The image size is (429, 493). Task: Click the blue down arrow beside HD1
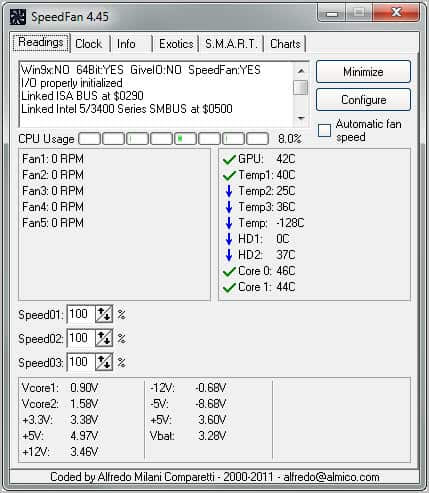[229, 239]
